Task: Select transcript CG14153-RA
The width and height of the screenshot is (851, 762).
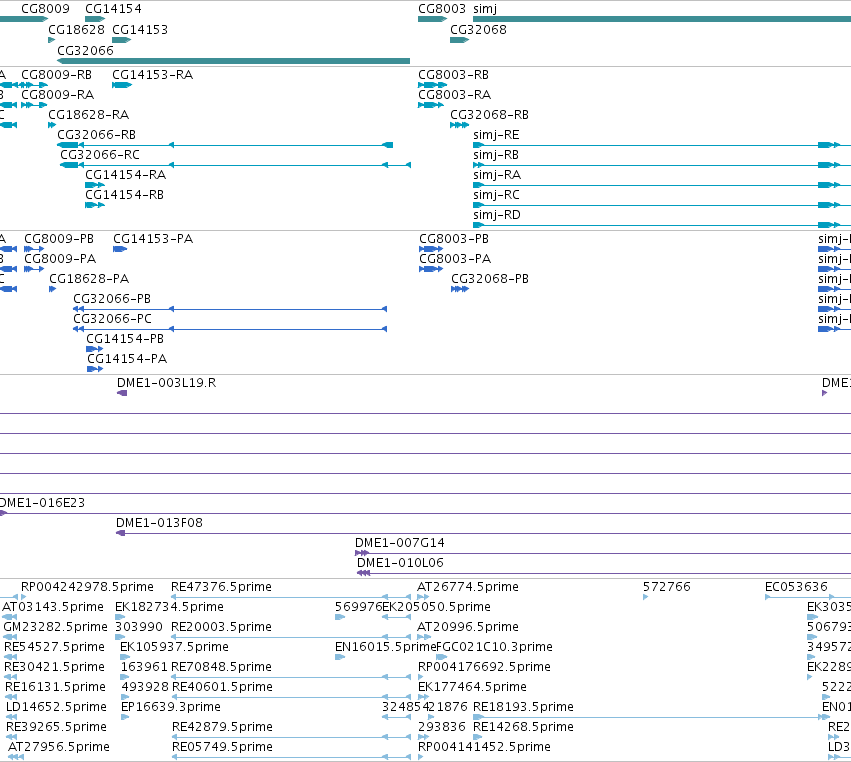Action: point(153,74)
